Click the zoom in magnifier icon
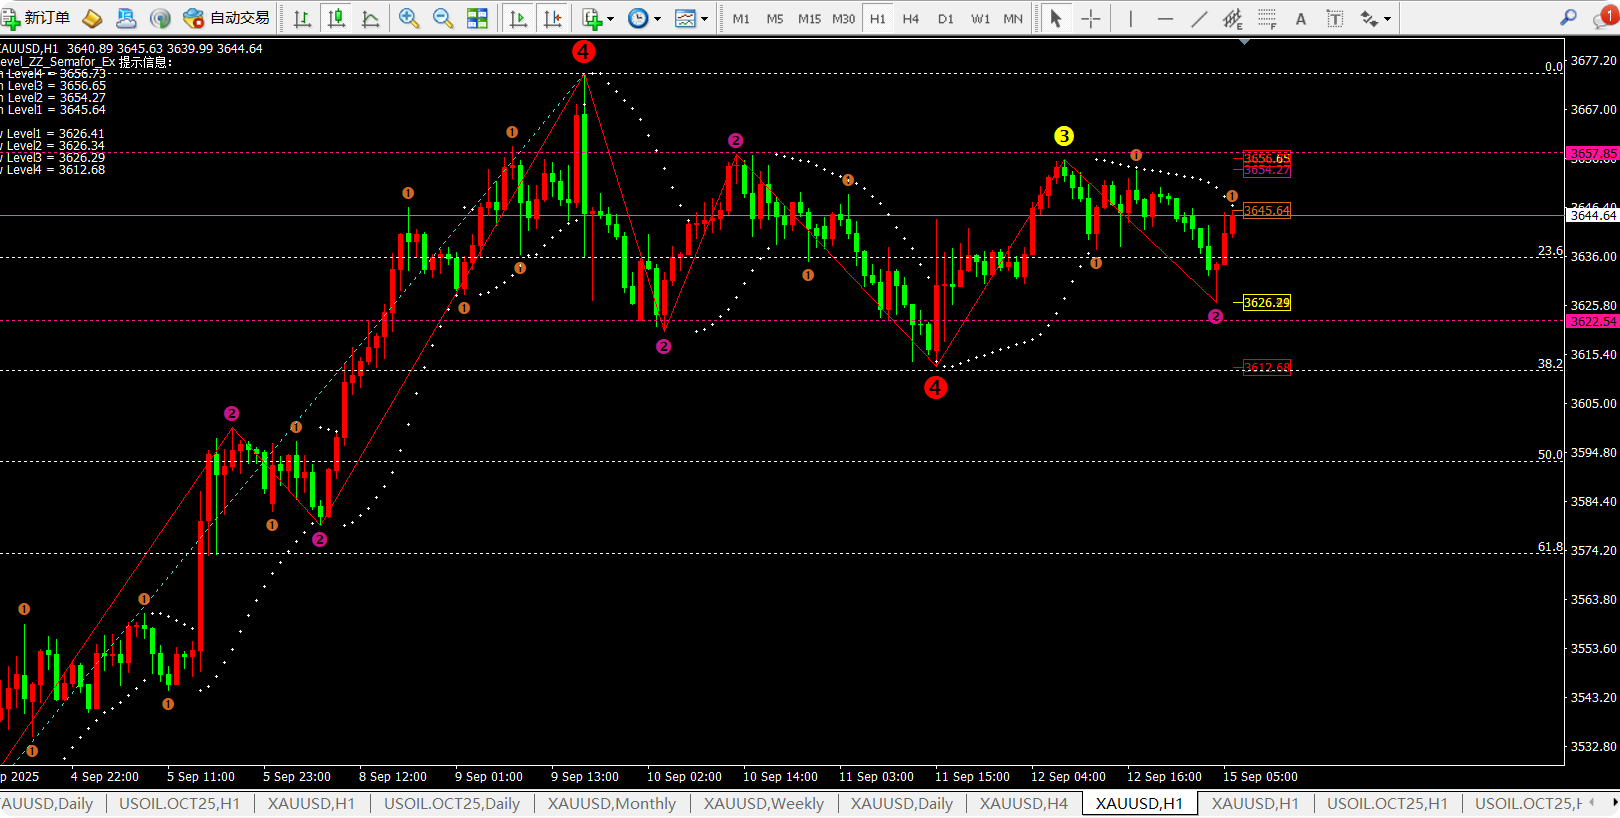The height and width of the screenshot is (818, 1620). [x=408, y=18]
